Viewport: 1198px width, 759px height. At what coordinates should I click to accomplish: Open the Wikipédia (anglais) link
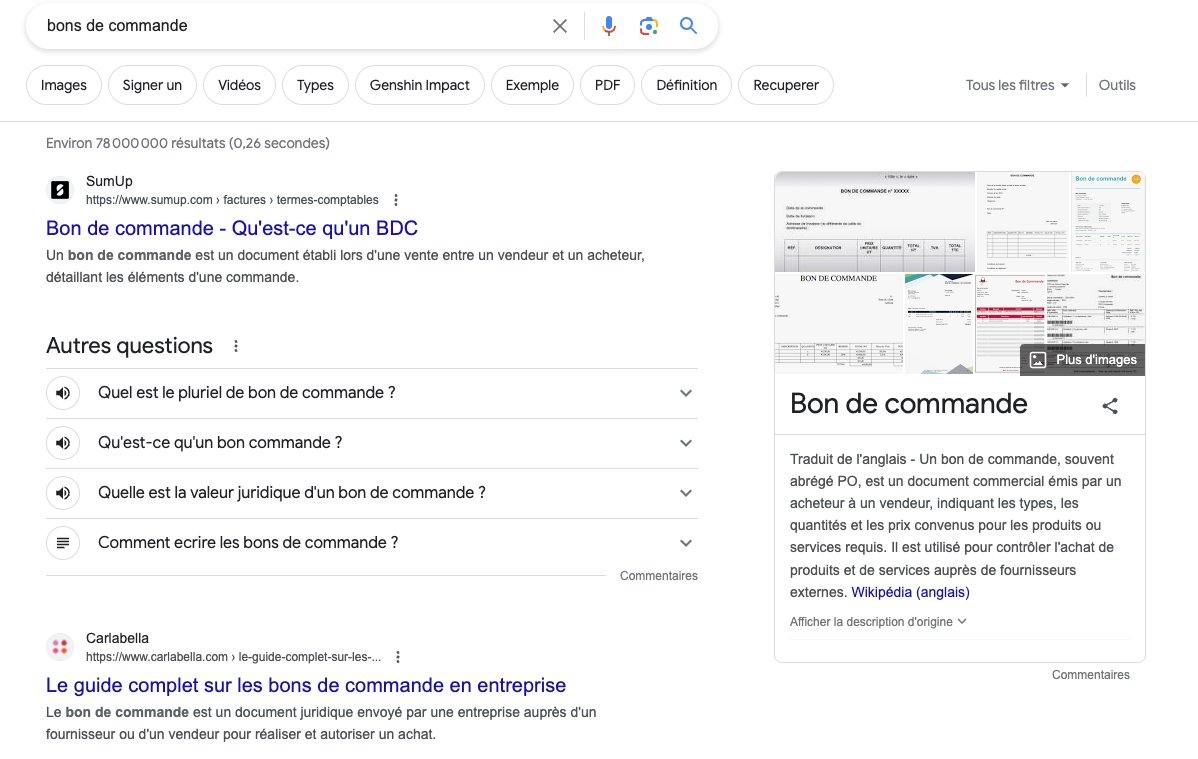pos(910,592)
